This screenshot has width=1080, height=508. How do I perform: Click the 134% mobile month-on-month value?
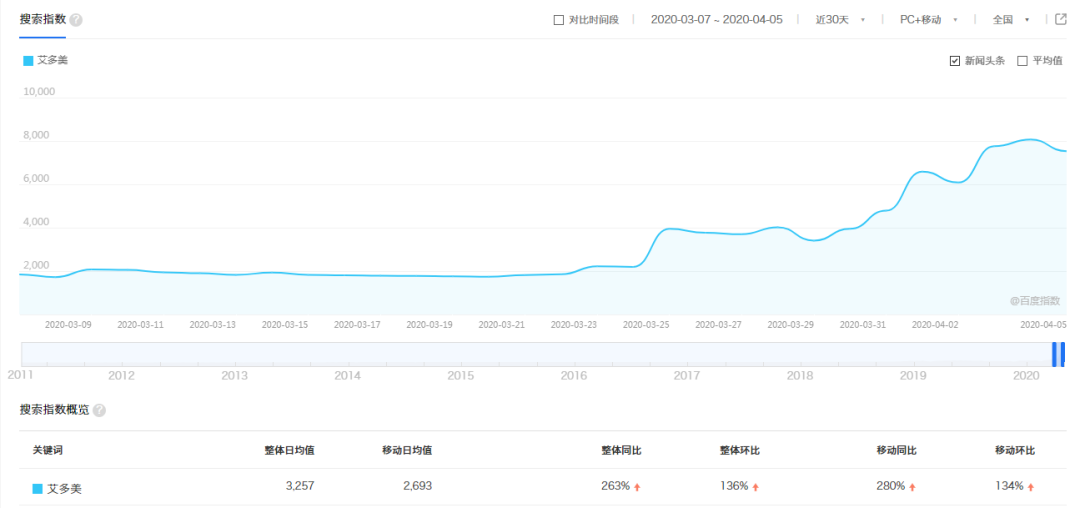coord(1009,486)
